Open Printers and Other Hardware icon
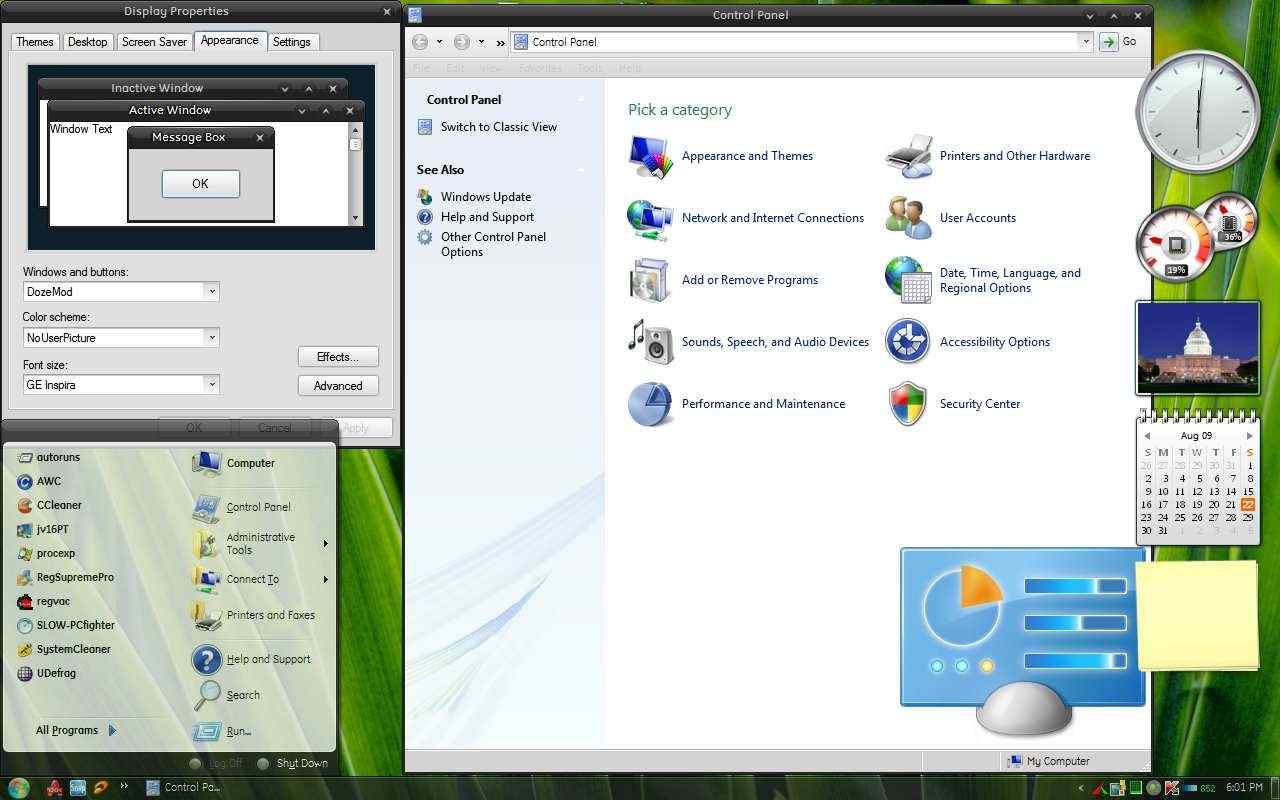1280x800 pixels. pyautogui.click(x=909, y=157)
